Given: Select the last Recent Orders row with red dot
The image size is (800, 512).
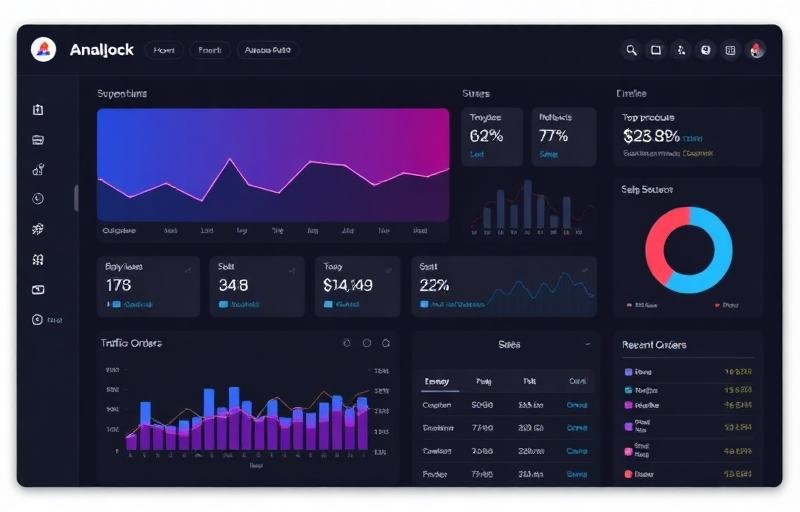Looking at the screenshot, I should [x=688, y=474].
